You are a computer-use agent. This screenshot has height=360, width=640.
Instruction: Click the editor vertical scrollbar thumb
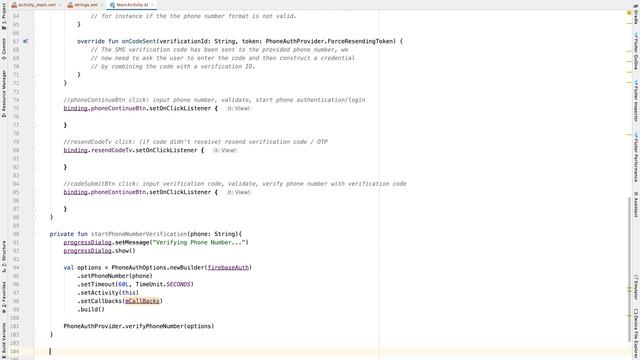[x=629, y=269]
